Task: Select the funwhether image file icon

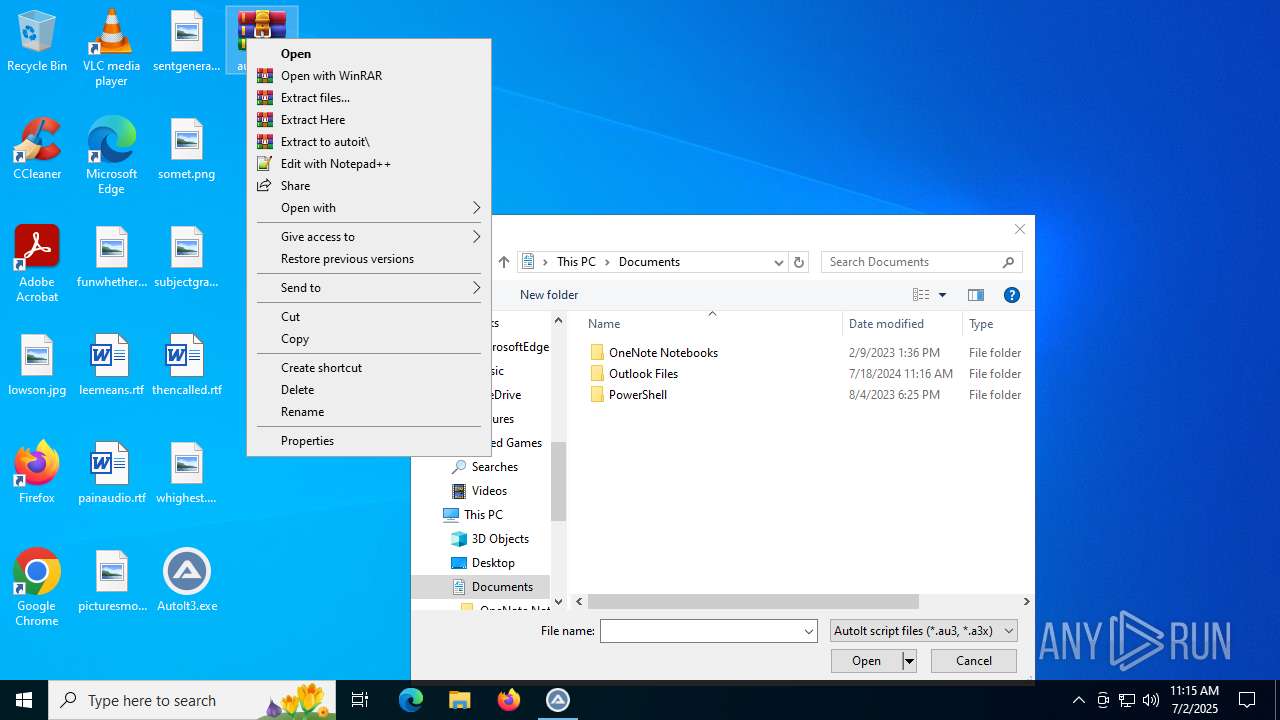Action: [x=111, y=258]
